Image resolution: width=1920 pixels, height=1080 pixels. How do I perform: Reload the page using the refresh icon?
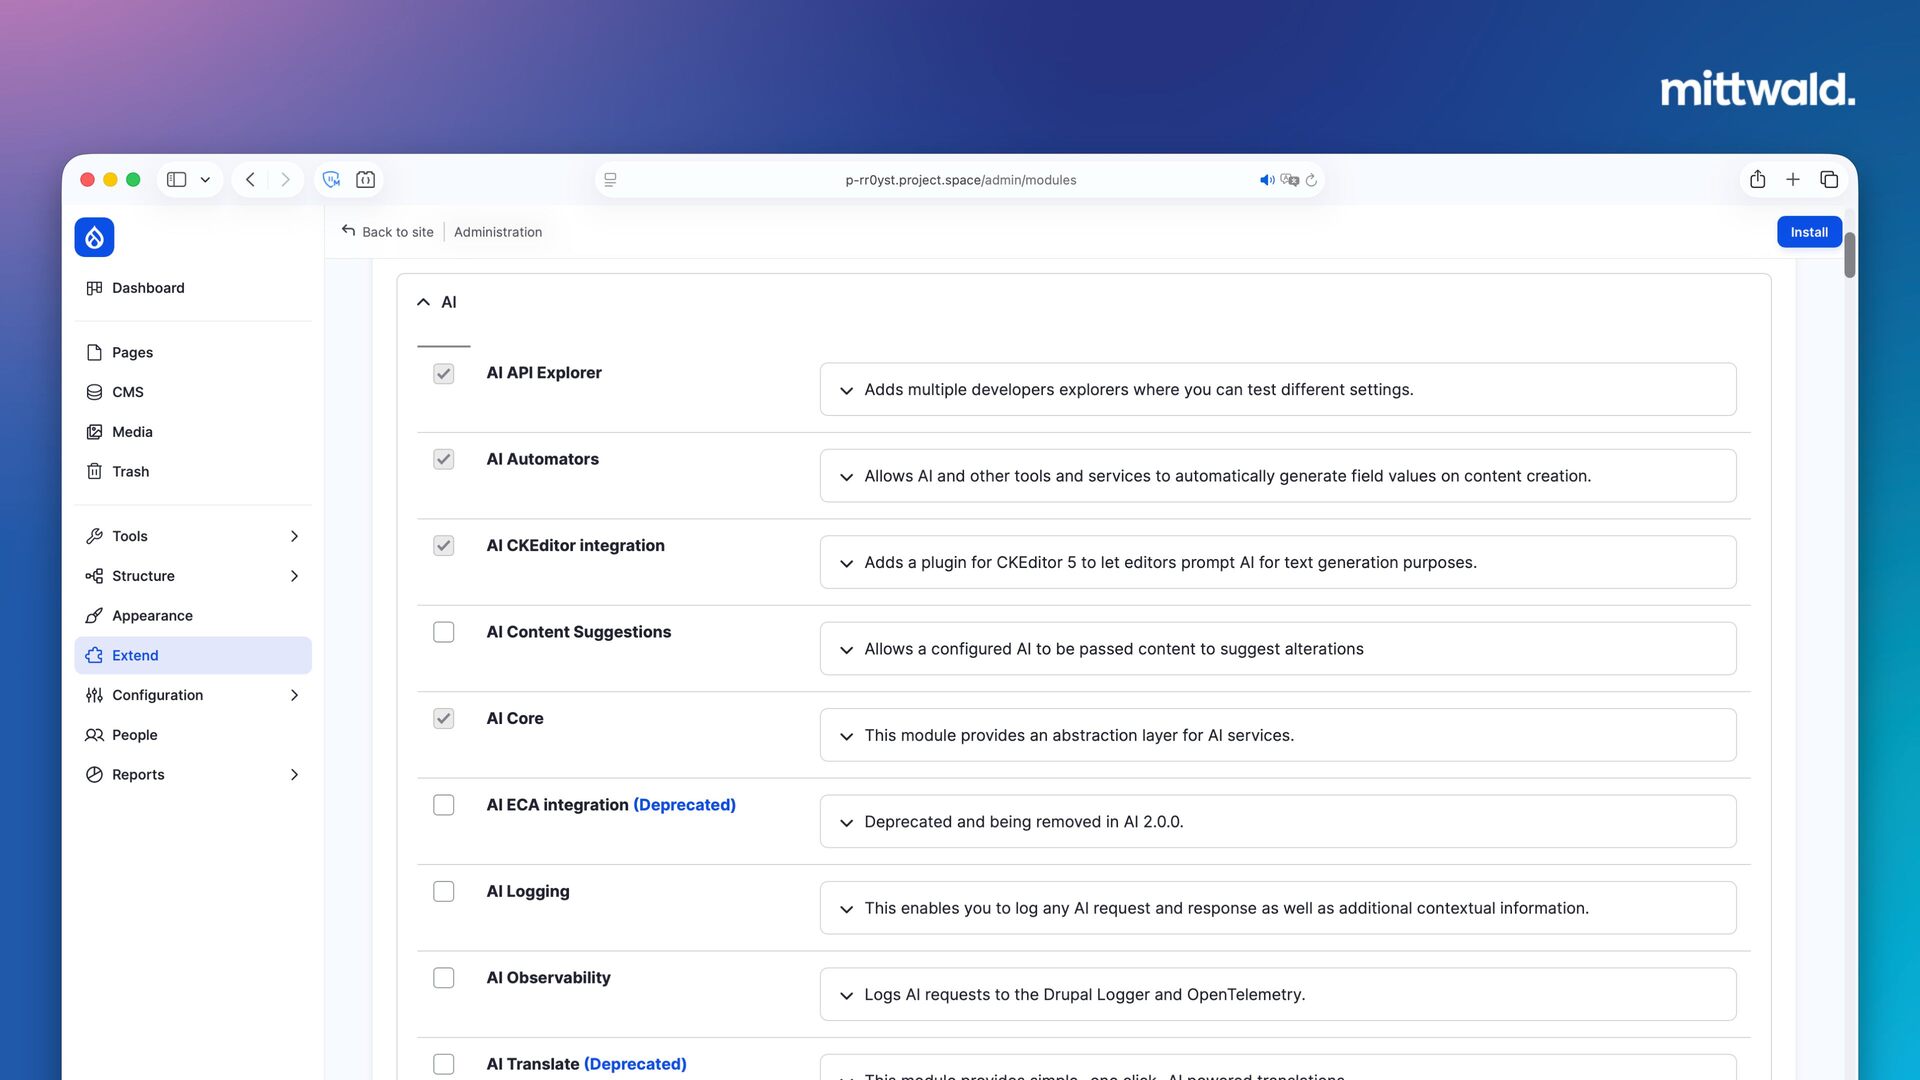(x=1311, y=180)
